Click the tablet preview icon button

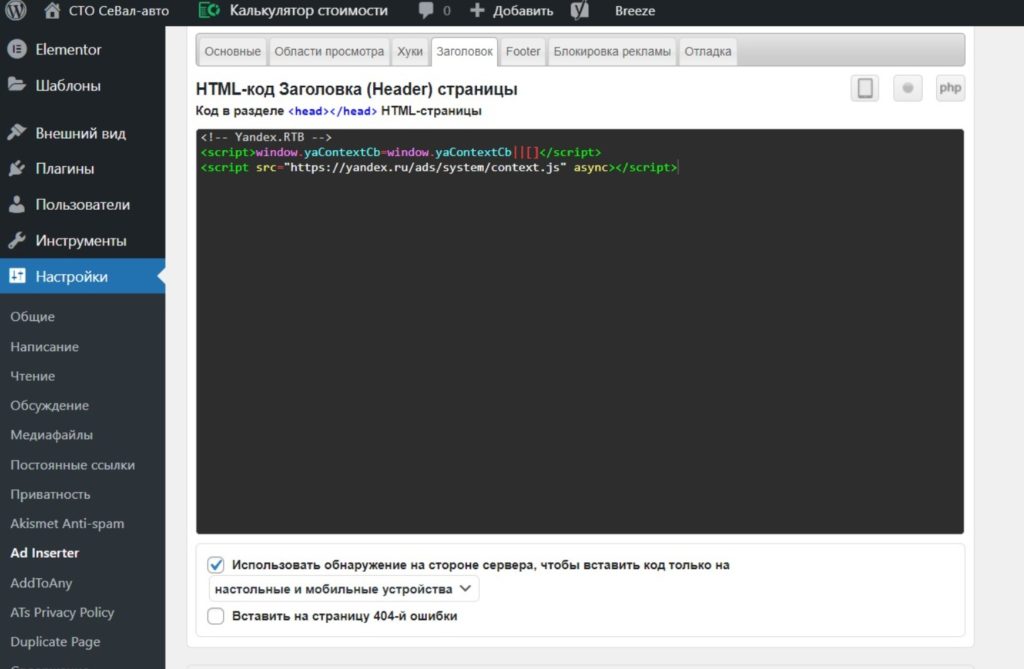coord(865,88)
